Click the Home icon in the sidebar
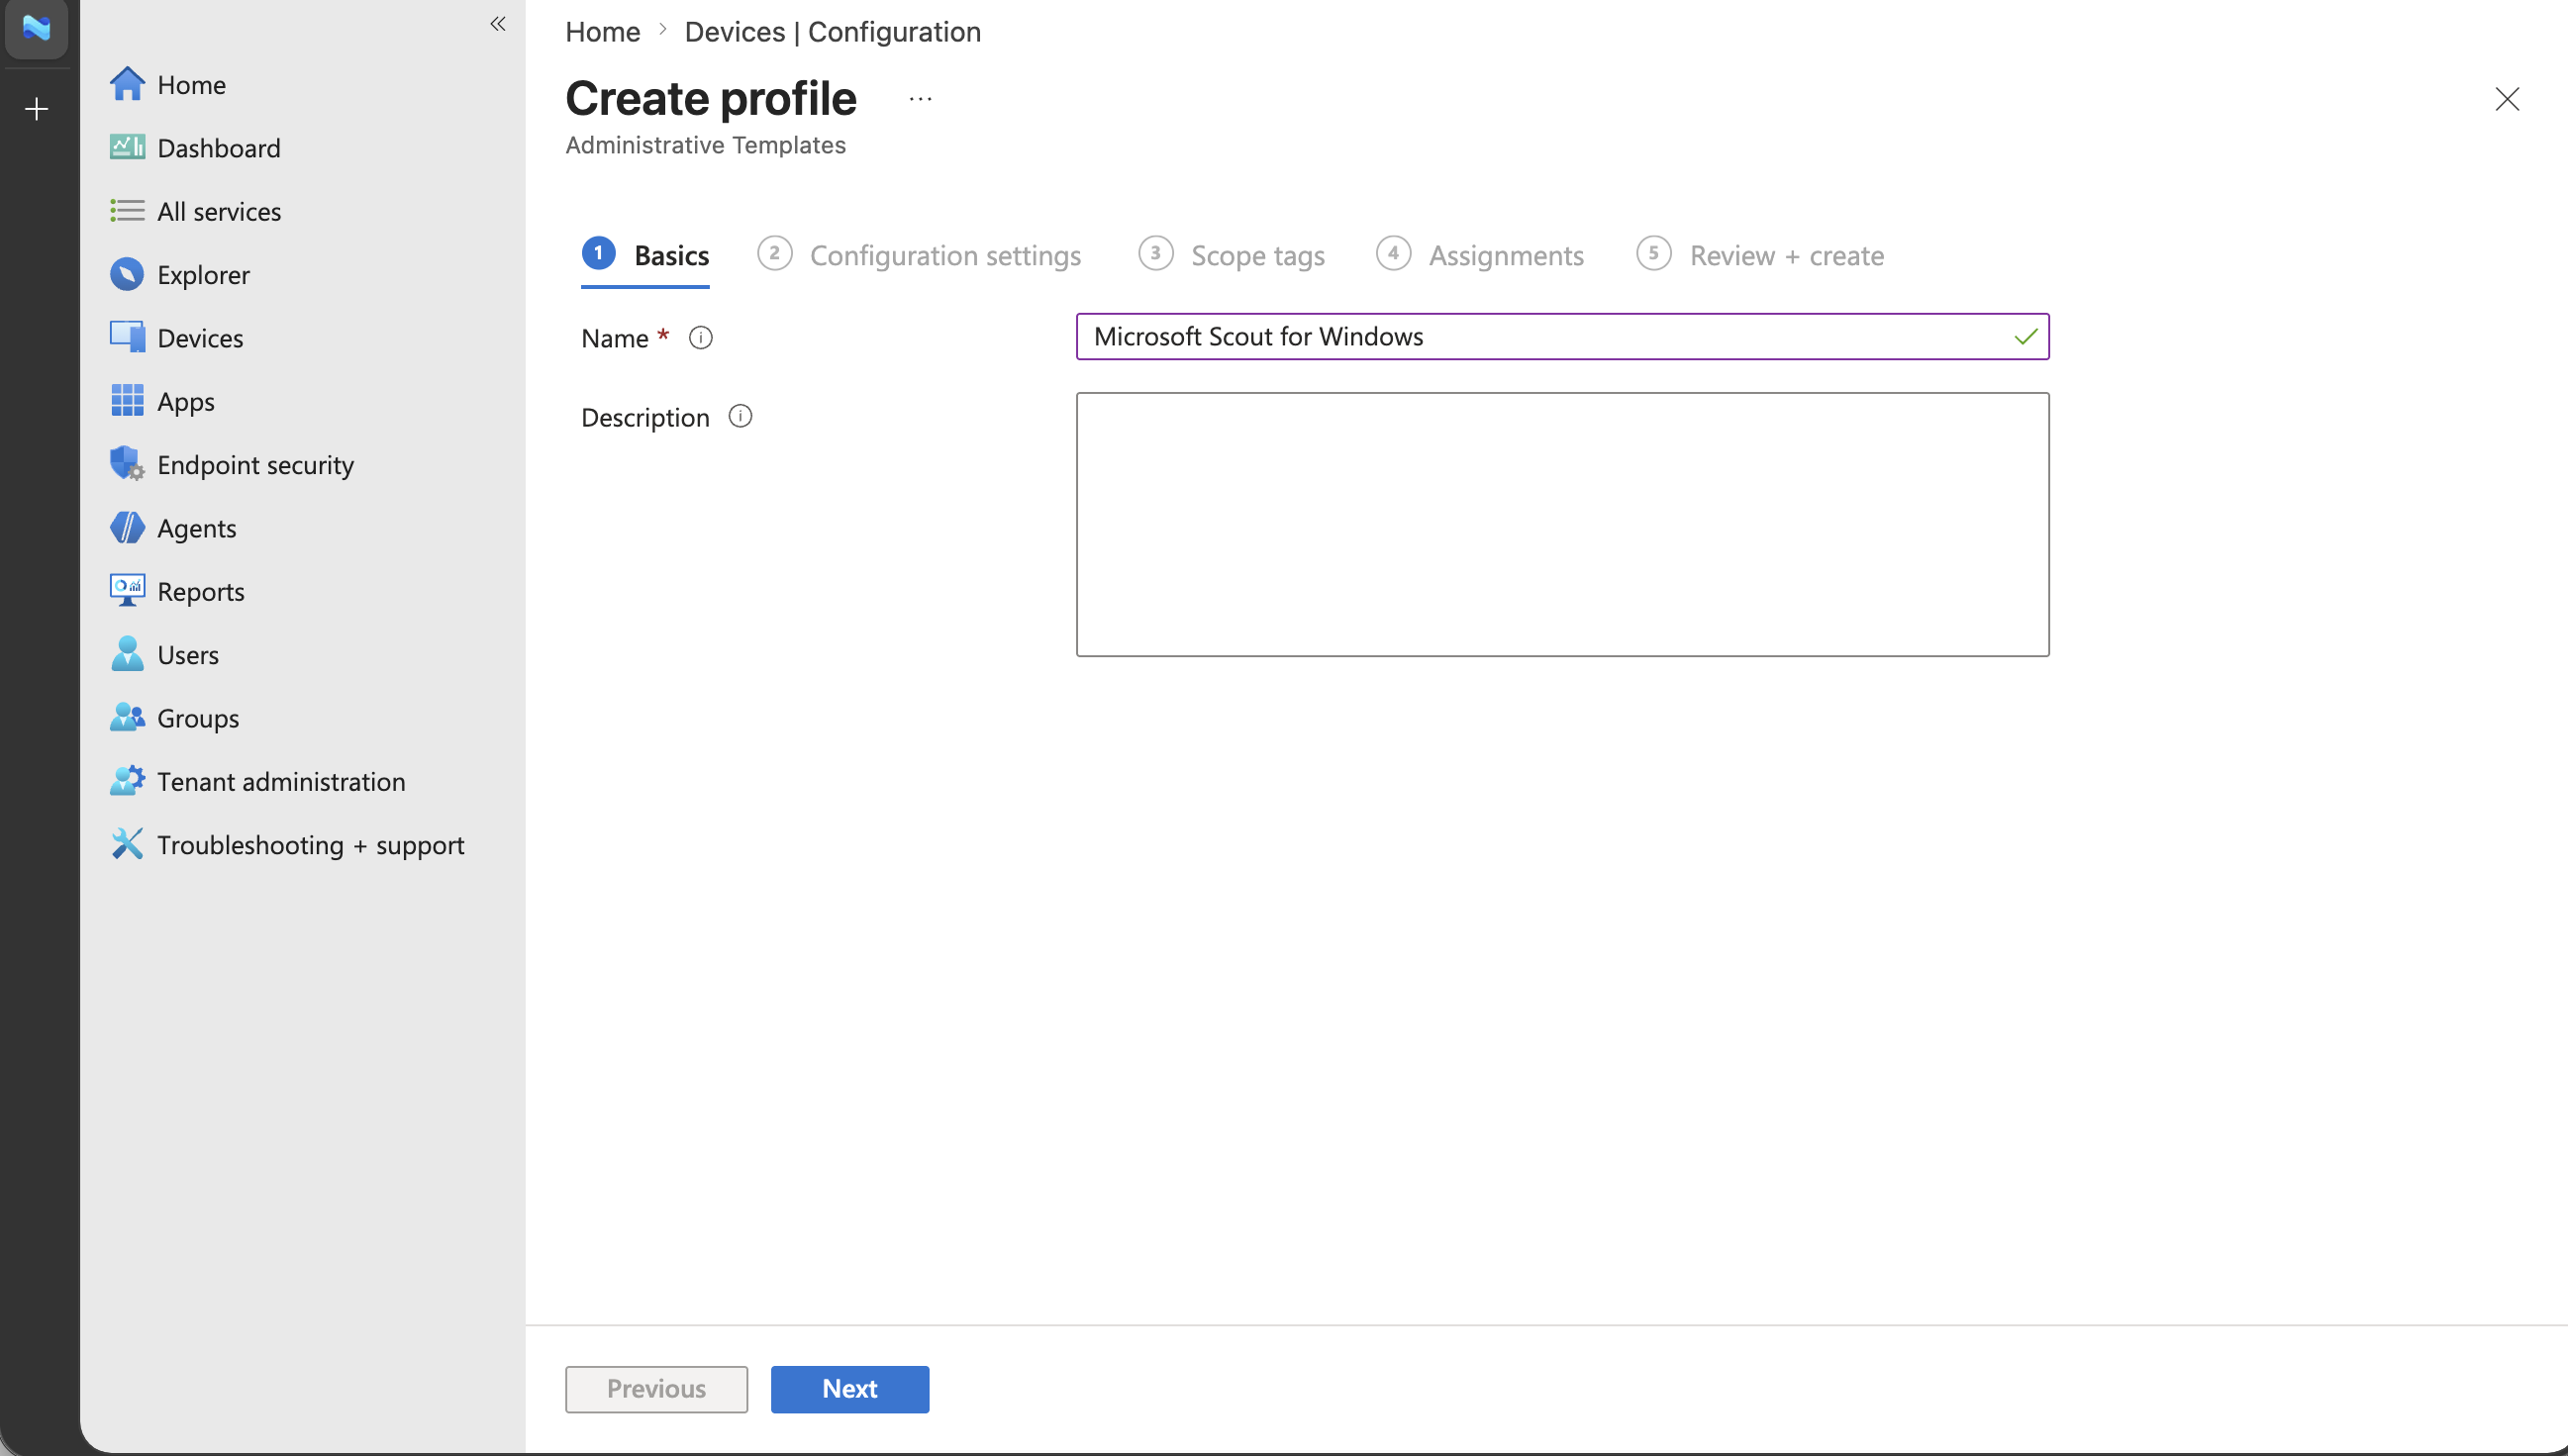Image resolution: width=2568 pixels, height=1456 pixels. pyautogui.click(x=127, y=84)
